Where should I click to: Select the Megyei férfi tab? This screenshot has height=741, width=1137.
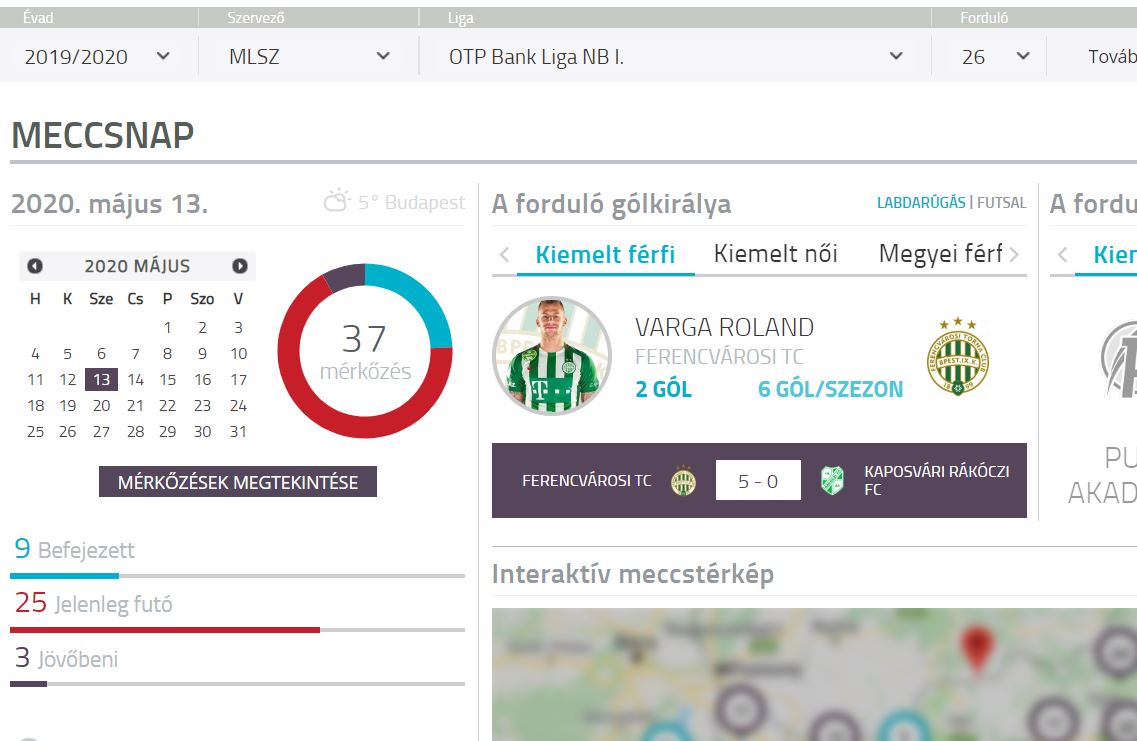(x=940, y=253)
